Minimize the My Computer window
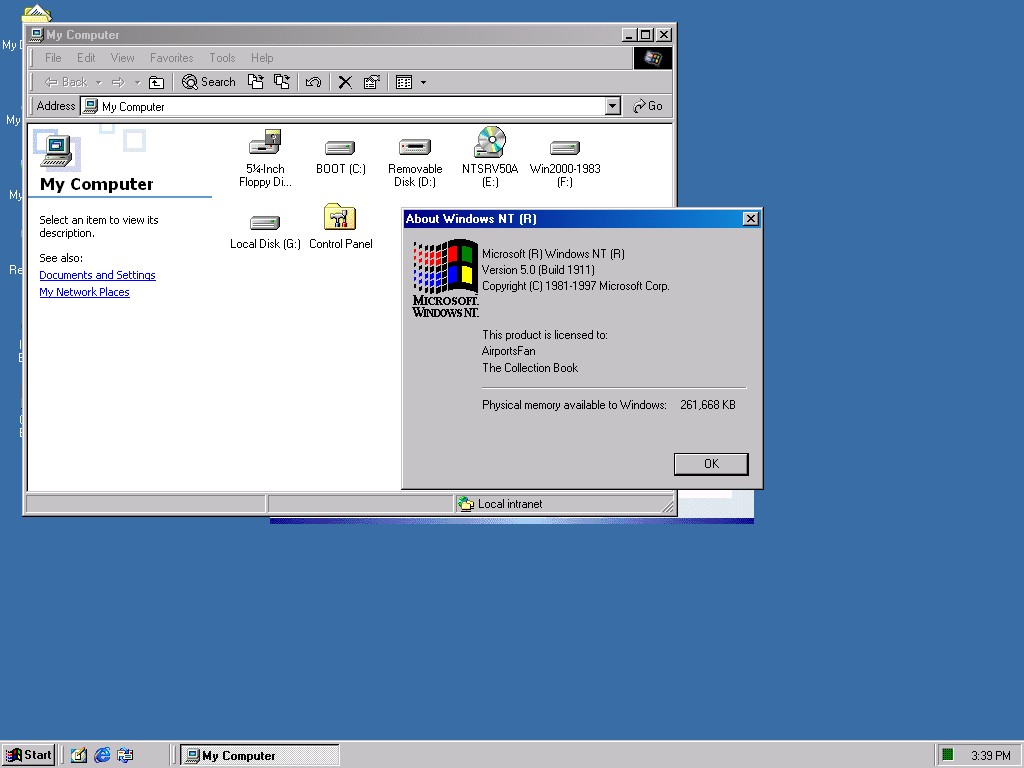The image size is (1024, 768). click(629, 35)
